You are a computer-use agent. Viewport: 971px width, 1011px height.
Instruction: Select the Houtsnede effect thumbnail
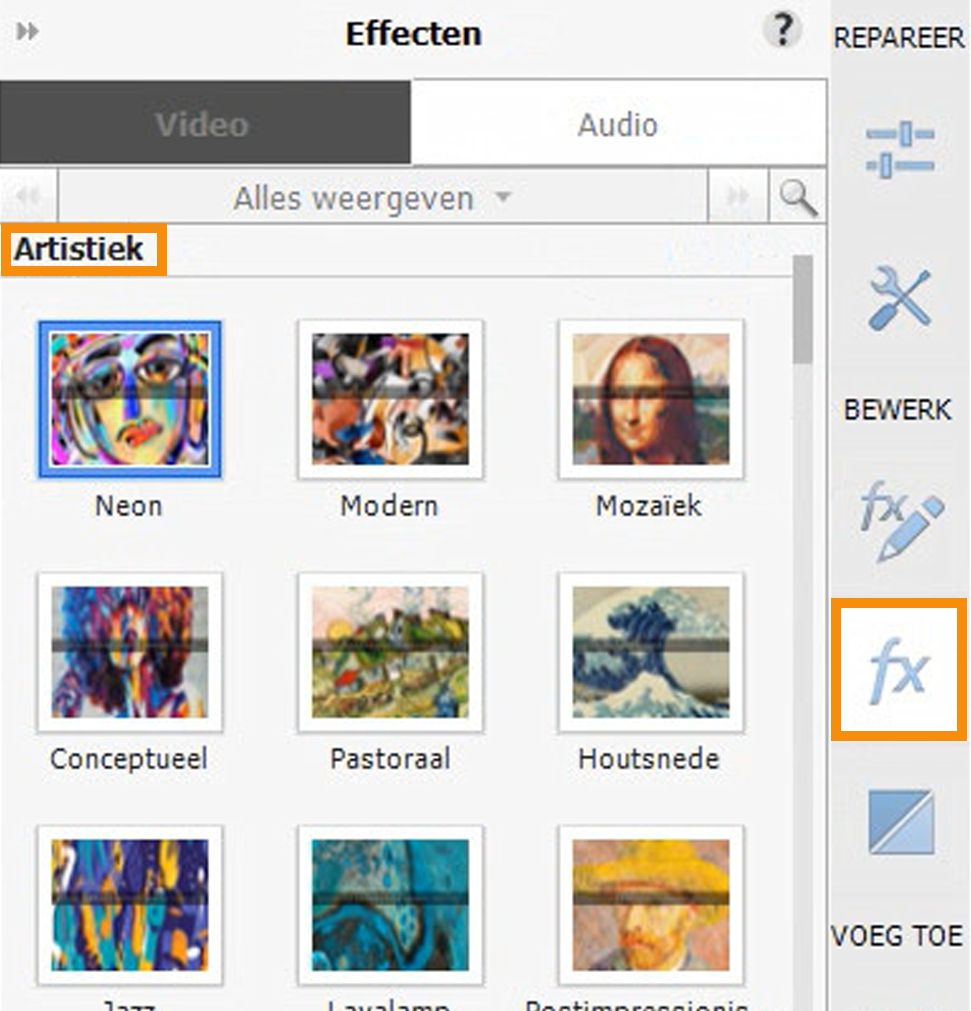coord(651,652)
